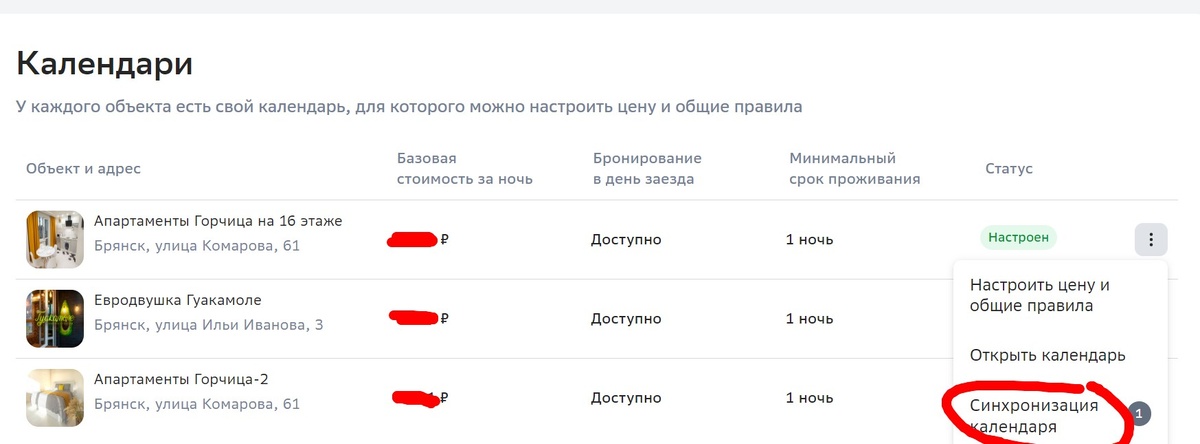Click the 'Статус' column header
Screen dimensions: 1200x444
[1008, 169]
